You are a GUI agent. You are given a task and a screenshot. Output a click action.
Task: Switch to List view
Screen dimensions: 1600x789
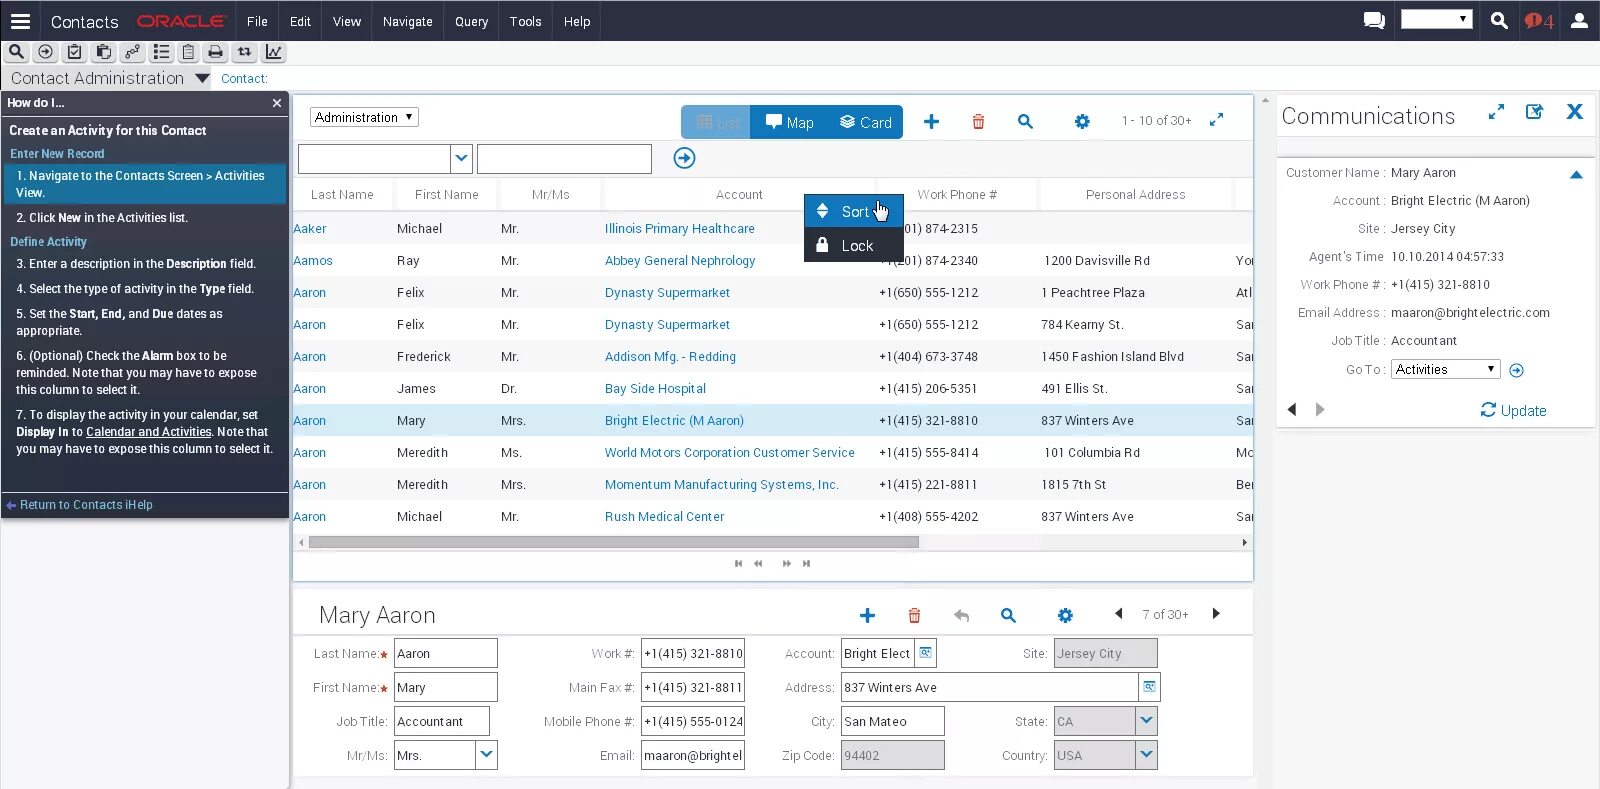point(716,122)
